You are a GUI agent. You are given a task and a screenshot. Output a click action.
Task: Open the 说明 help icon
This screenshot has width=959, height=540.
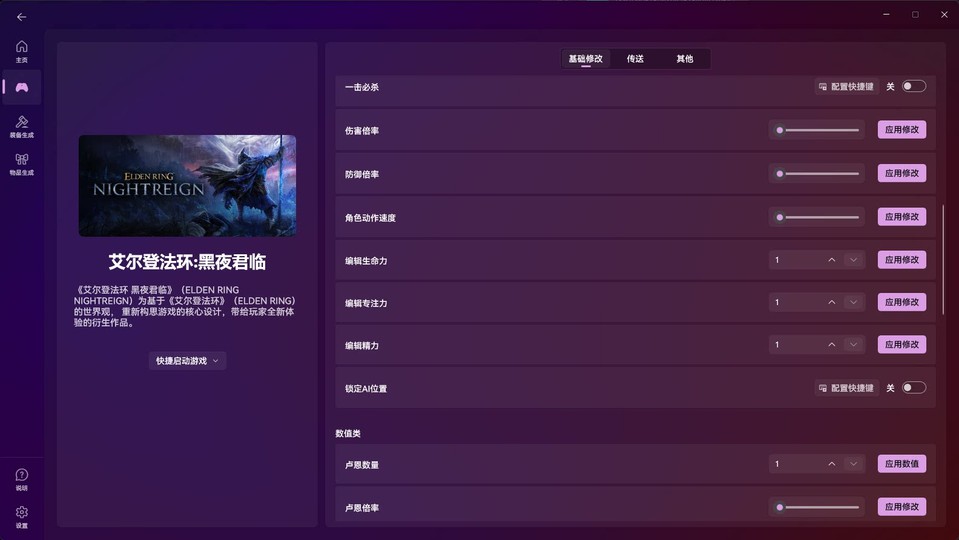click(x=21, y=479)
